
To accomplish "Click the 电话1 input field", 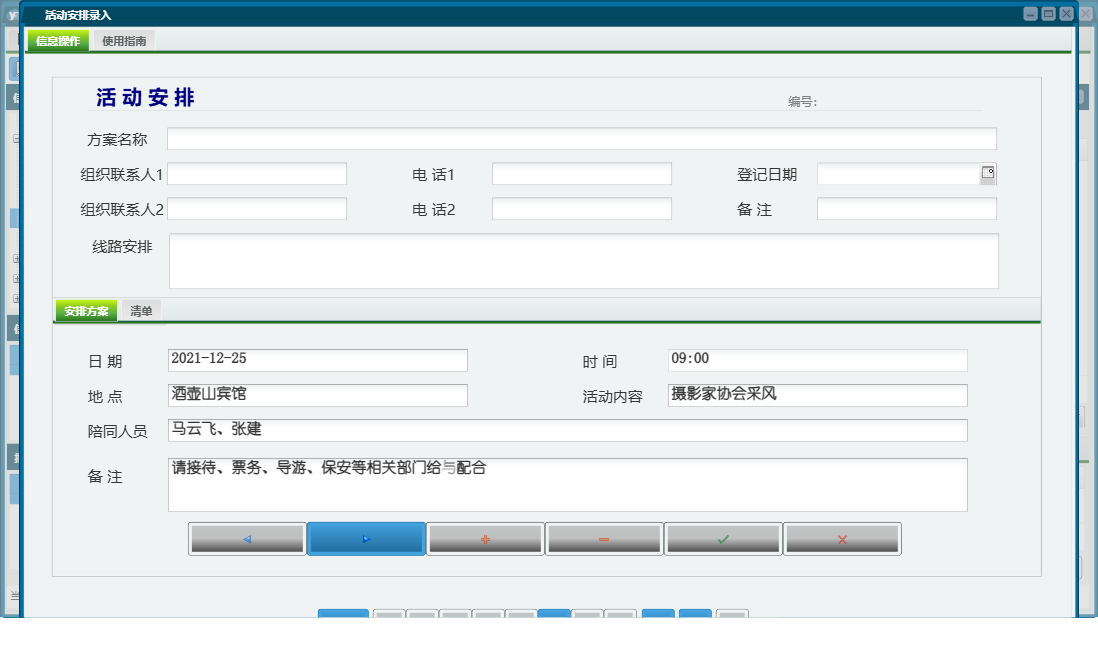I will (582, 174).
